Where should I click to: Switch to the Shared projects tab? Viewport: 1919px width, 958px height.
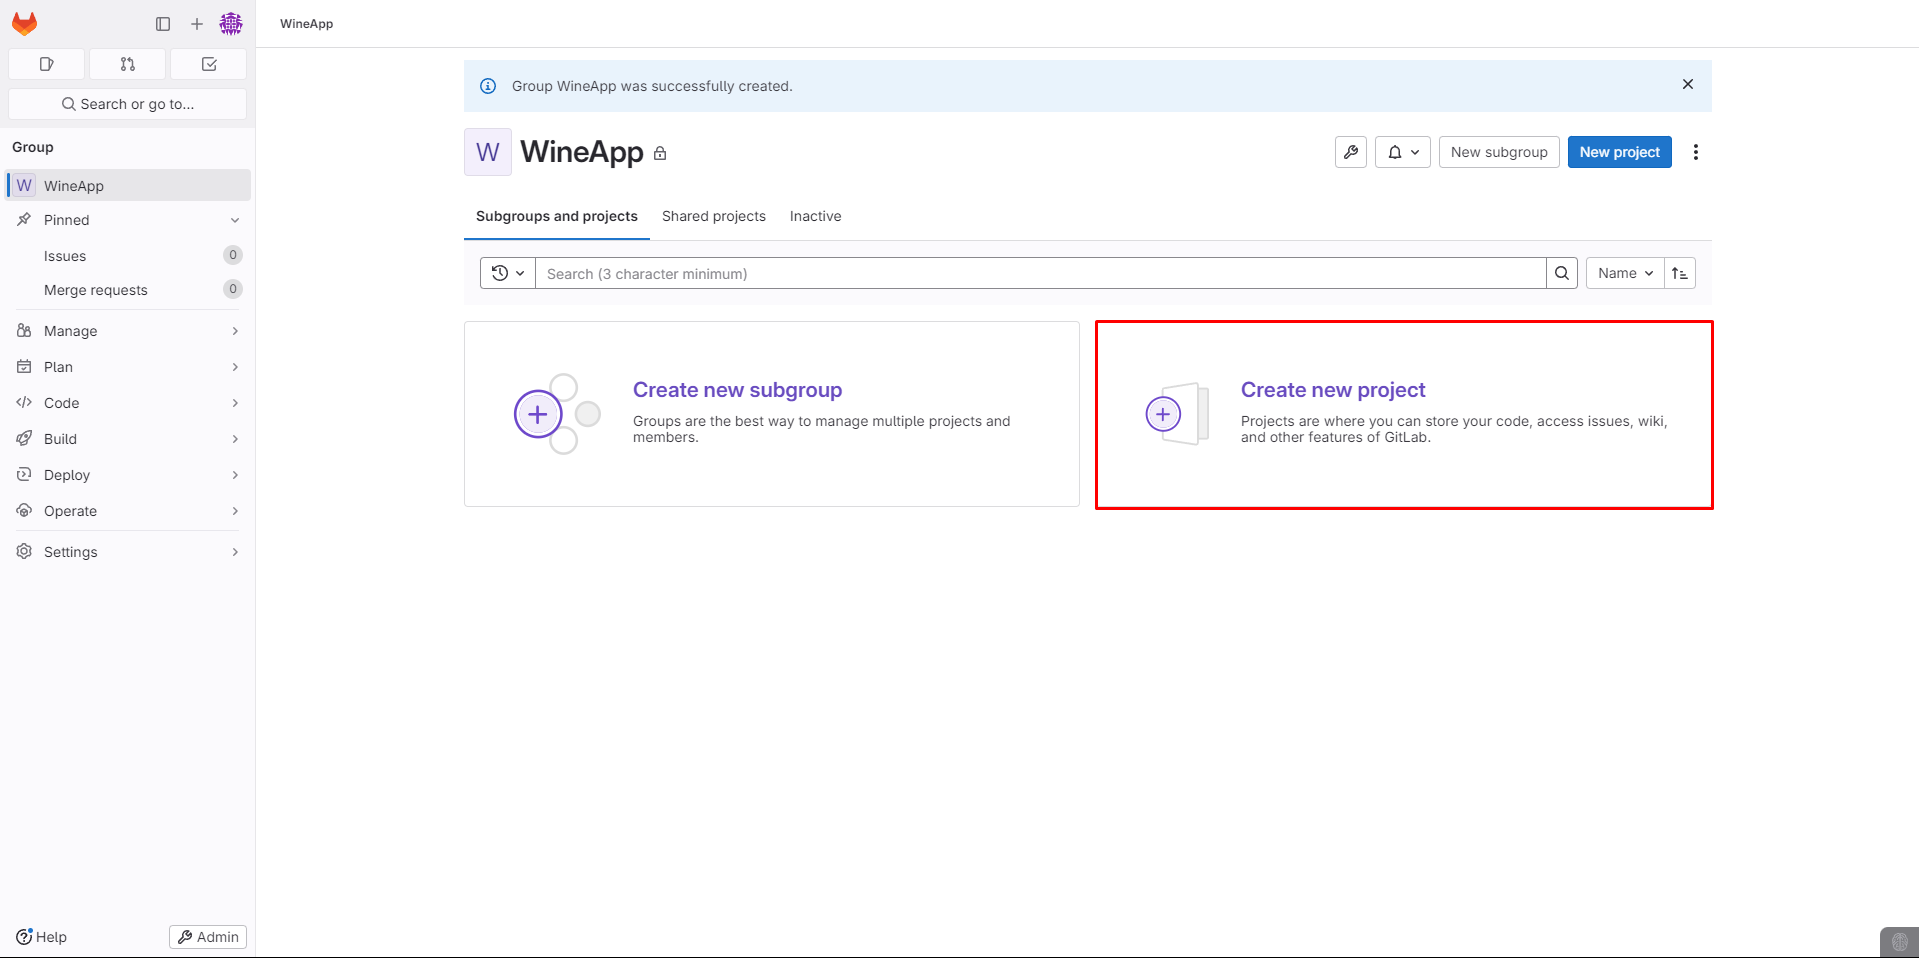714,216
